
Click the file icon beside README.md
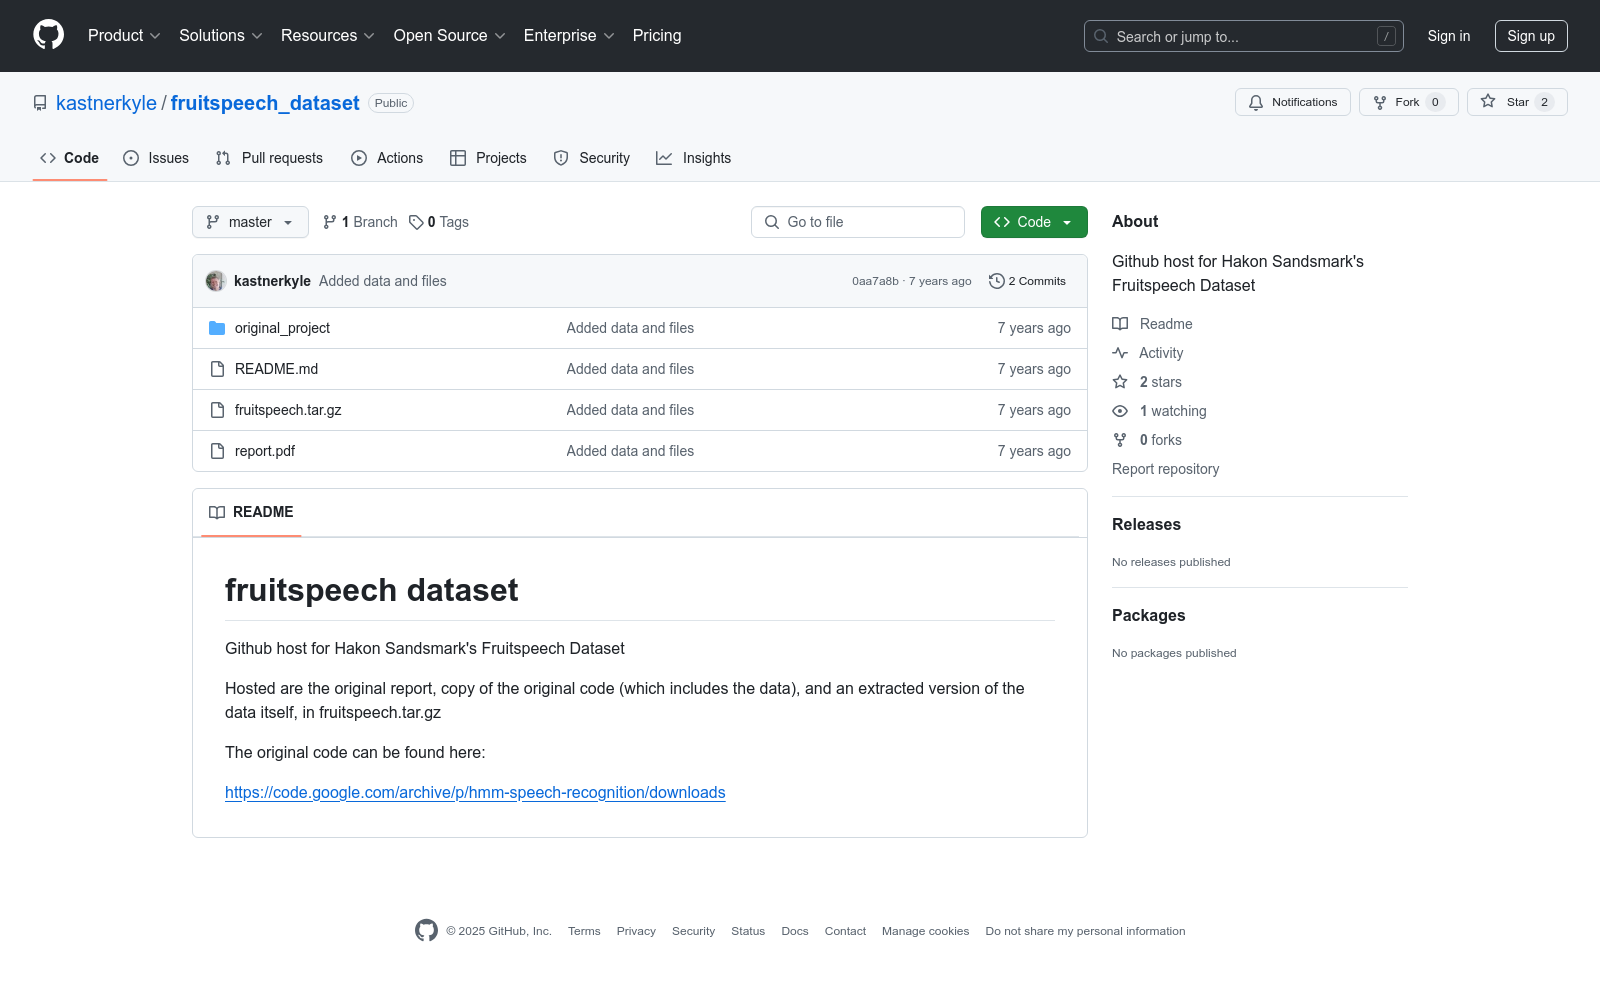pos(217,369)
